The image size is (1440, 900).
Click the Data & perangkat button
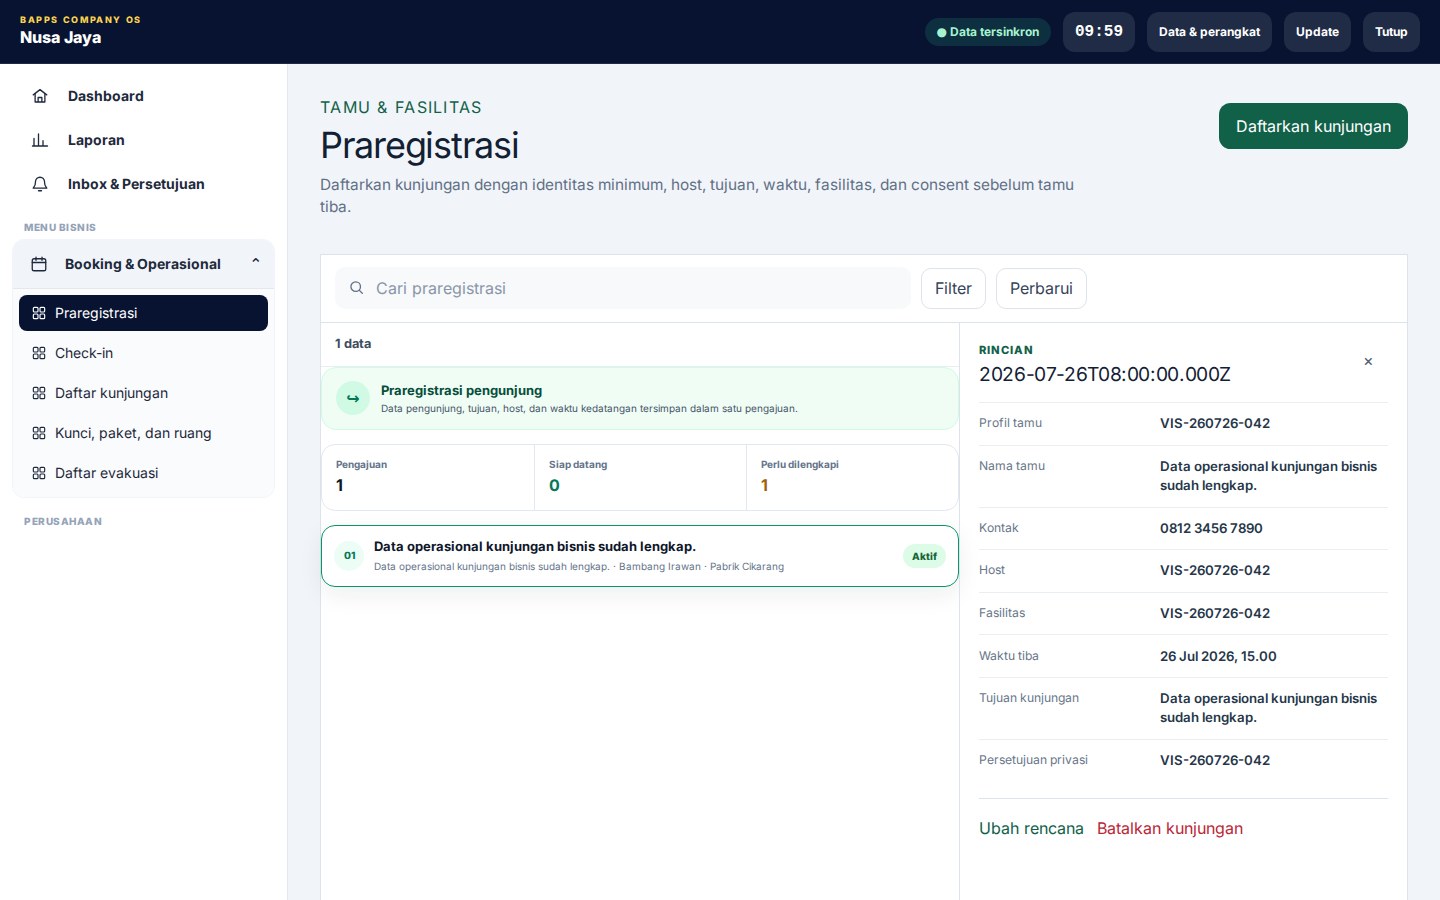point(1209,32)
